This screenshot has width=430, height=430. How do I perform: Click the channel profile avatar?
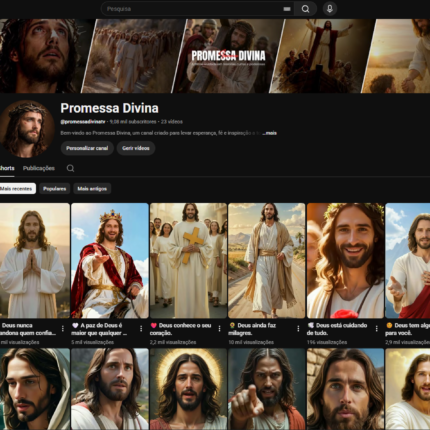pos(26,129)
